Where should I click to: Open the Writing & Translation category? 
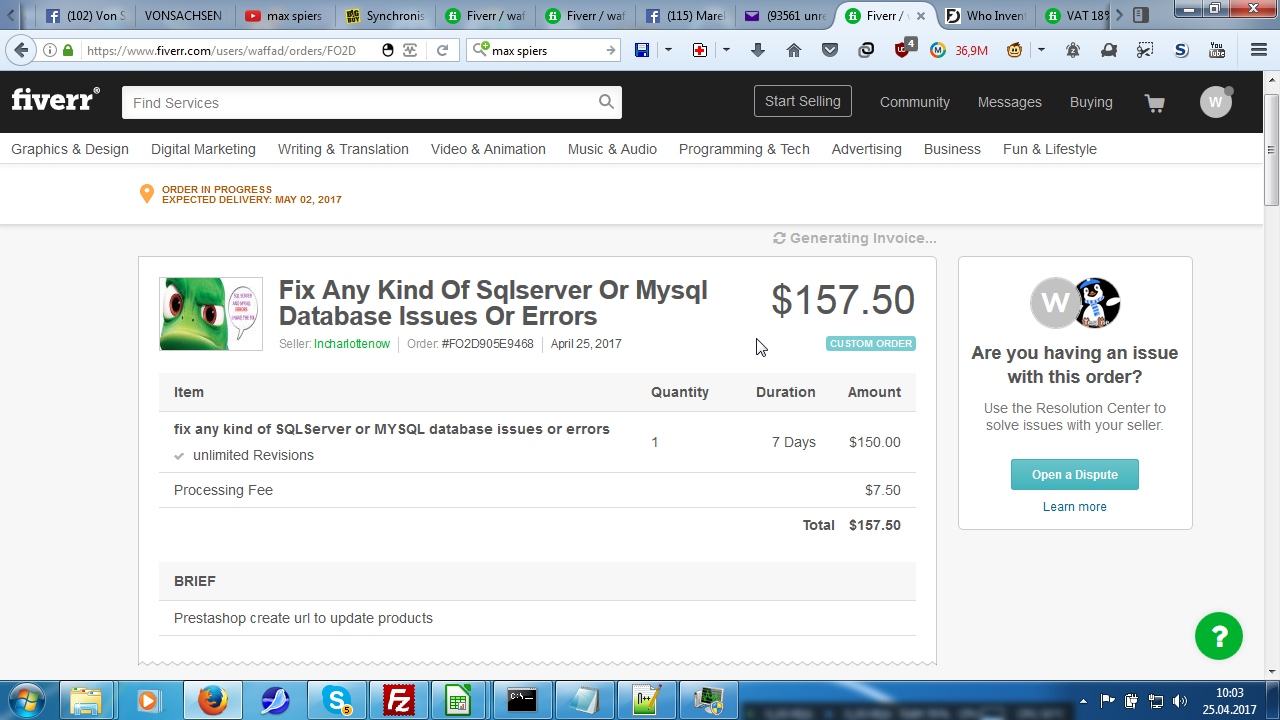(x=343, y=149)
